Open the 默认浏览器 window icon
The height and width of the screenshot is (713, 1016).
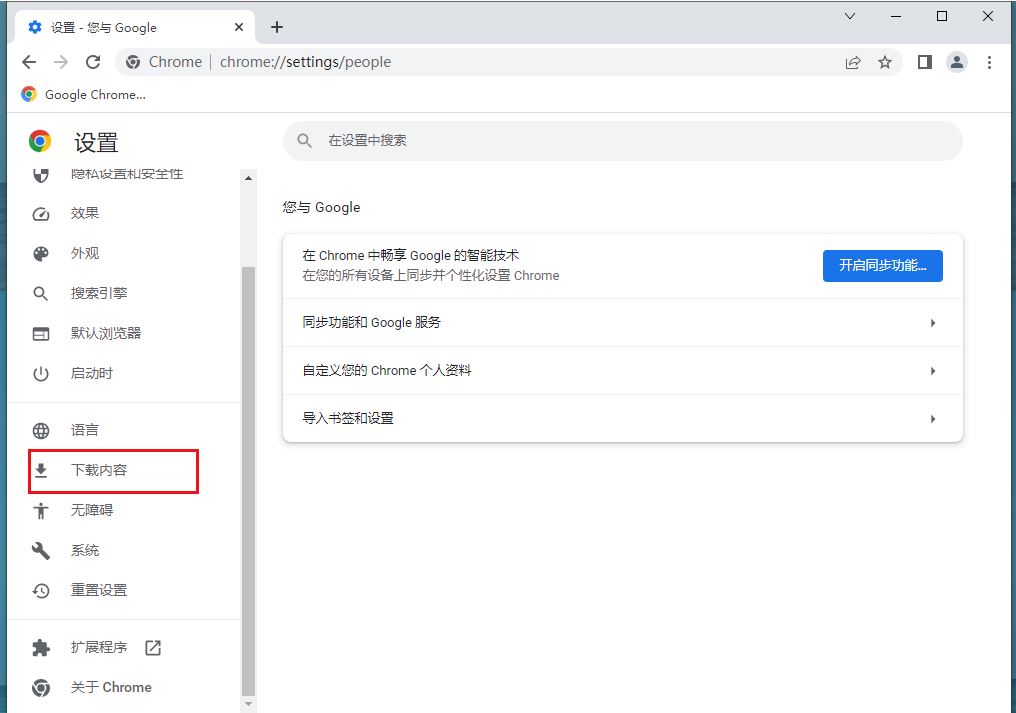click(41, 334)
